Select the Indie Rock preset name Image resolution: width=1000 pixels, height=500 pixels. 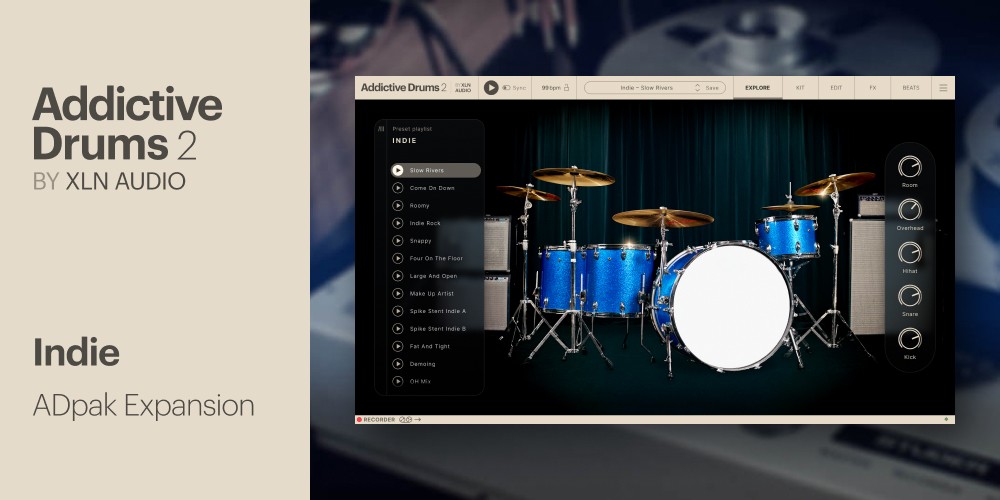[425, 223]
